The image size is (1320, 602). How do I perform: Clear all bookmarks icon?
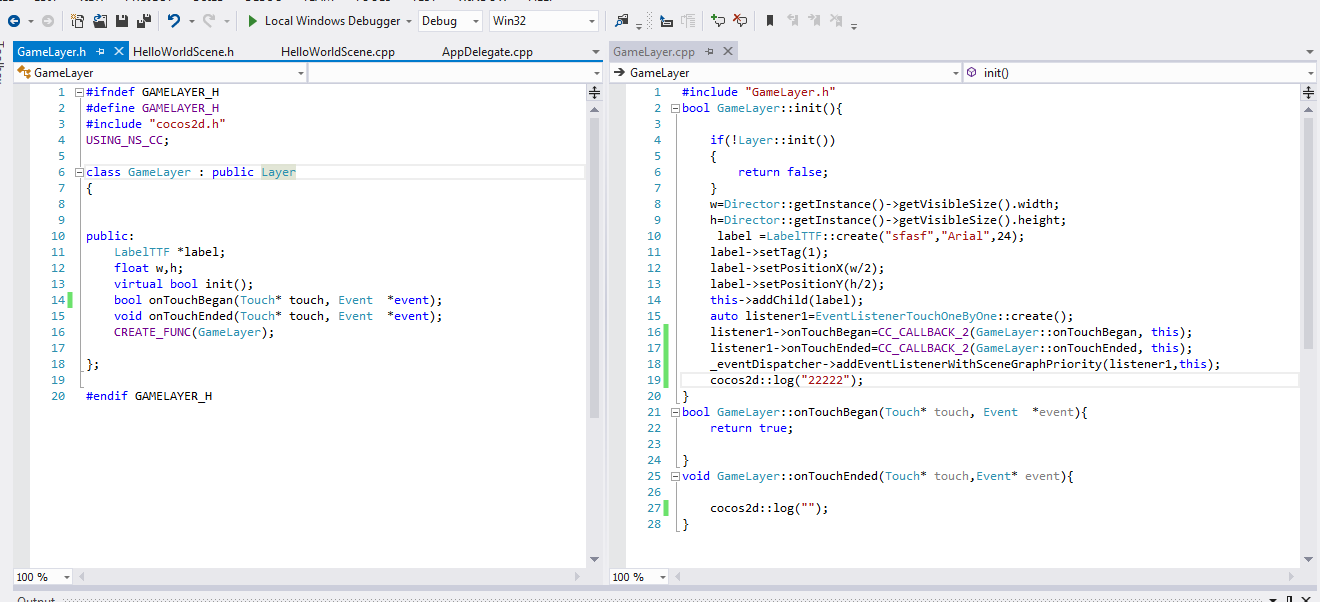[x=837, y=20]
